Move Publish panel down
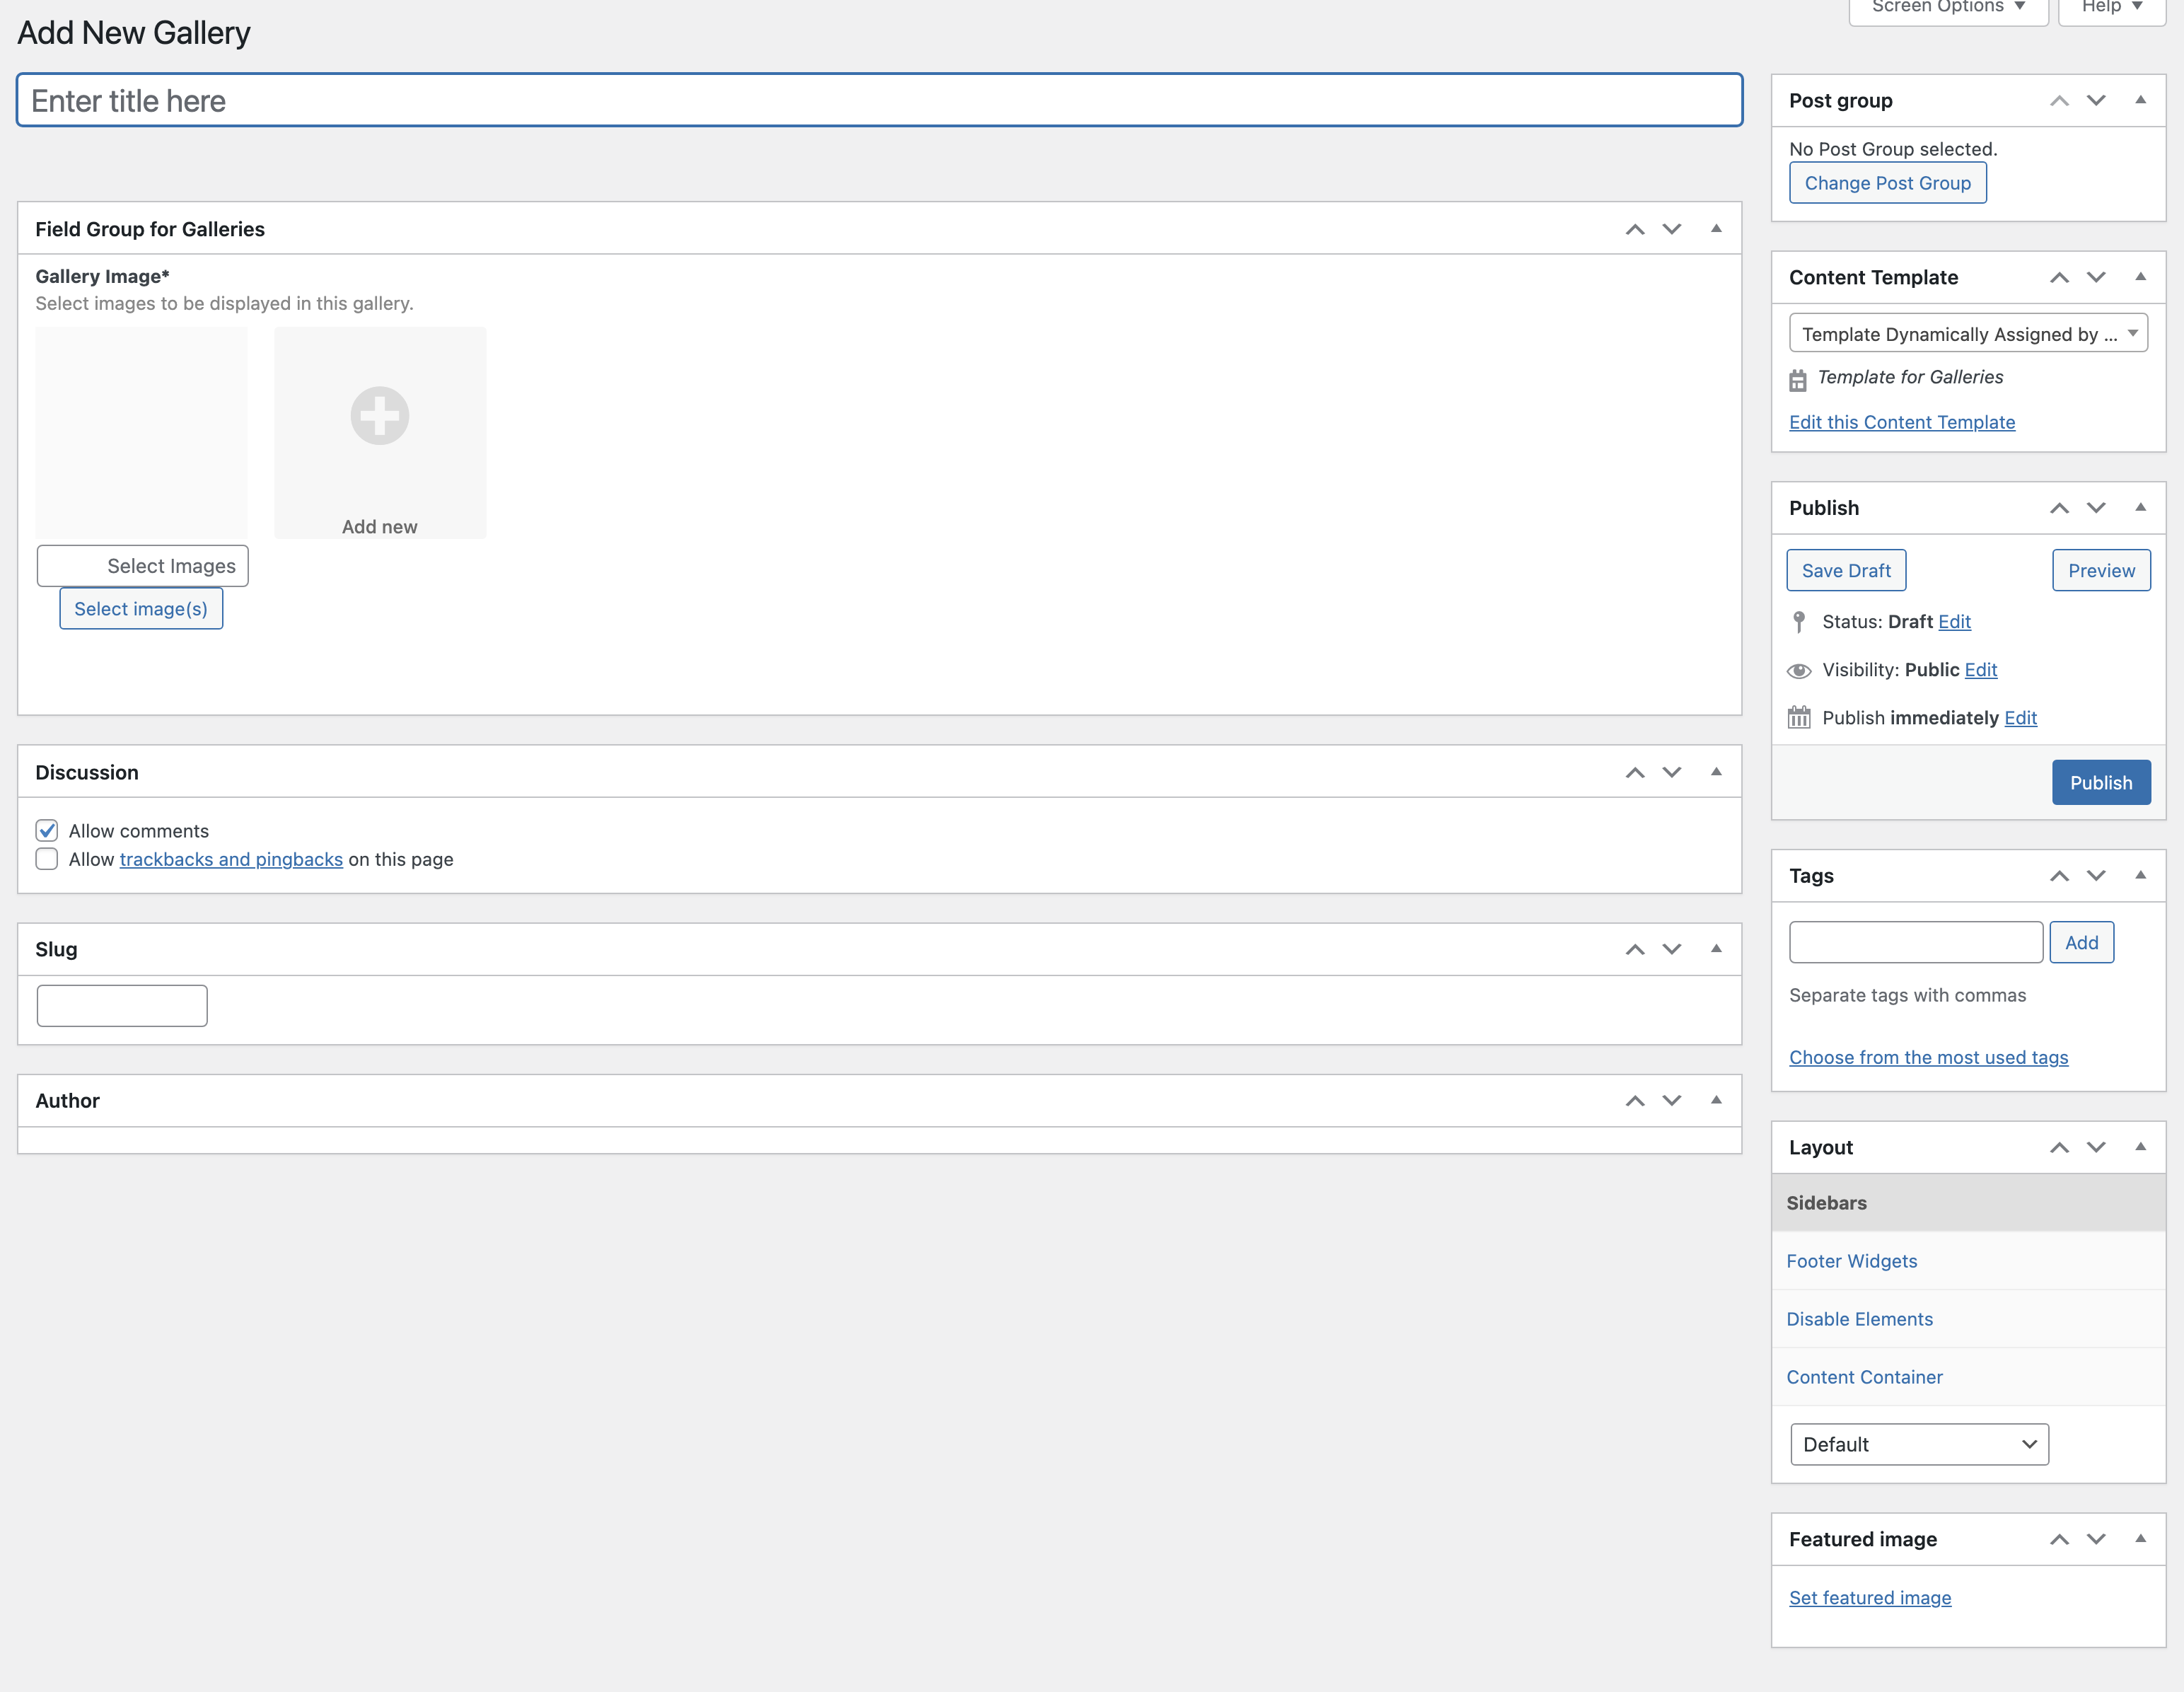The height and width of the screenshot is (1692, 2184). coord(2096,508)
